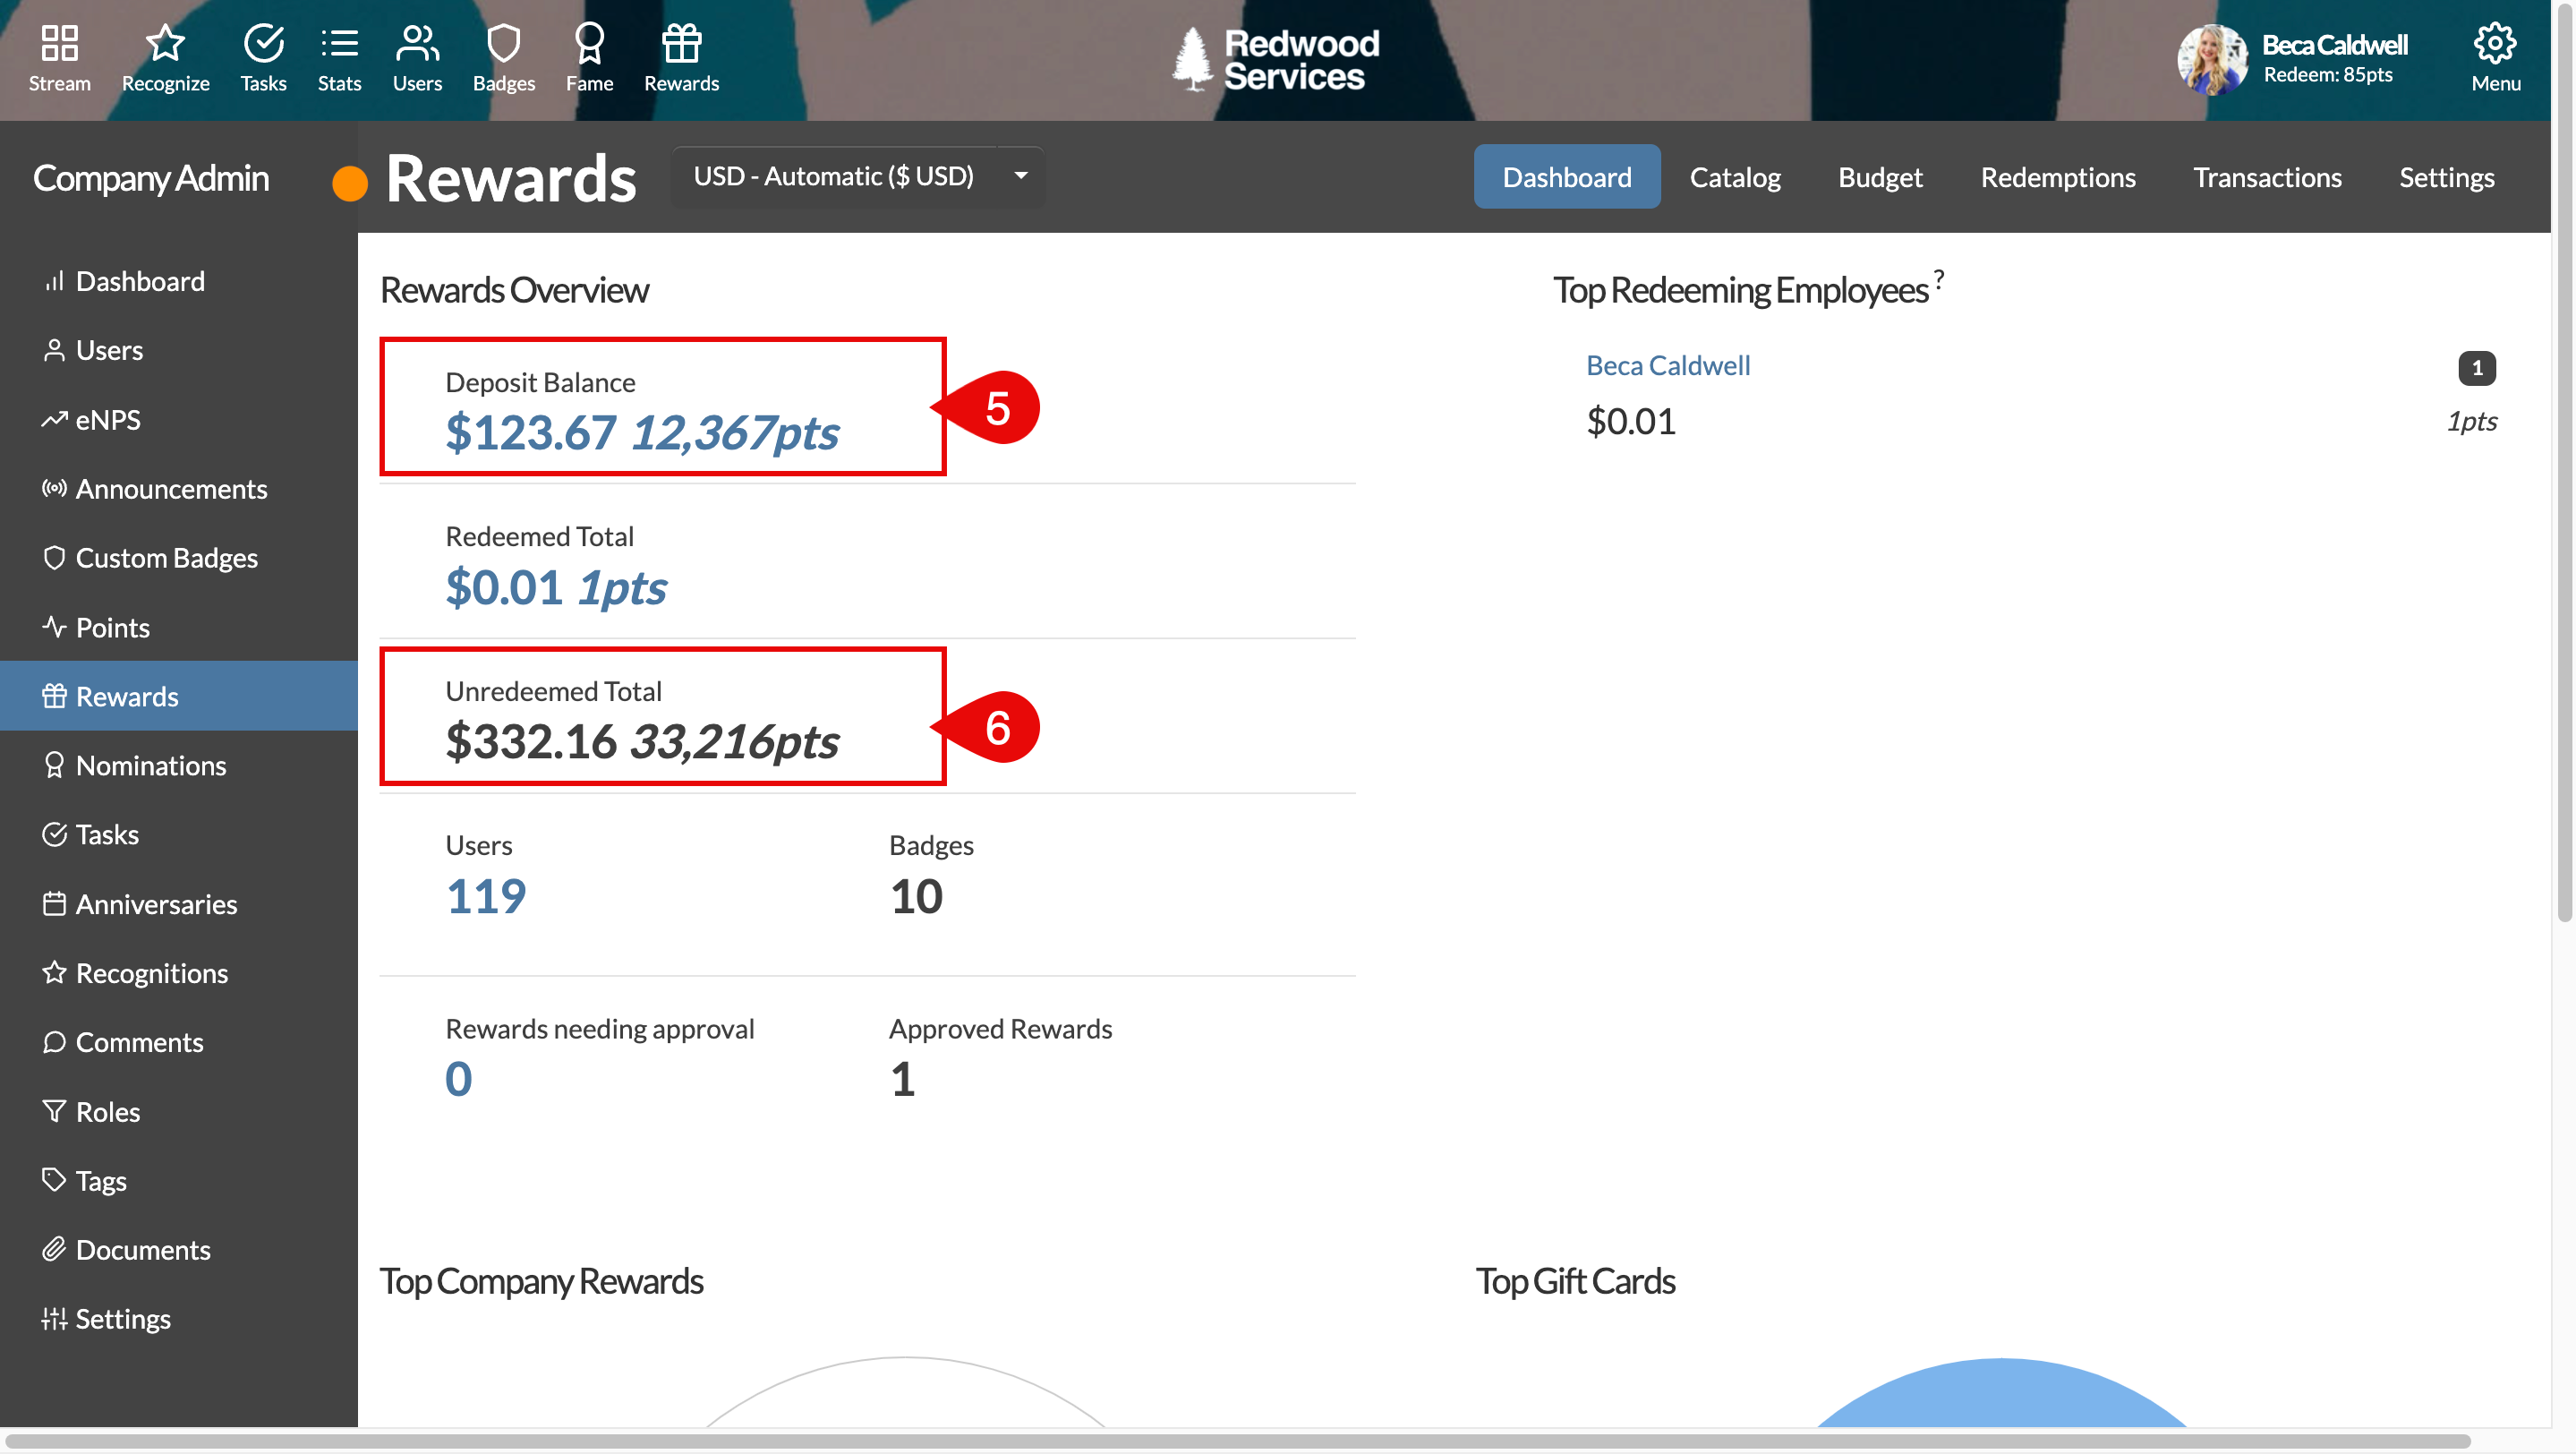This screenshot has width=2576, height=1454.
Task: Click the Announcements sidebar entry
Action: coord(172,489)
